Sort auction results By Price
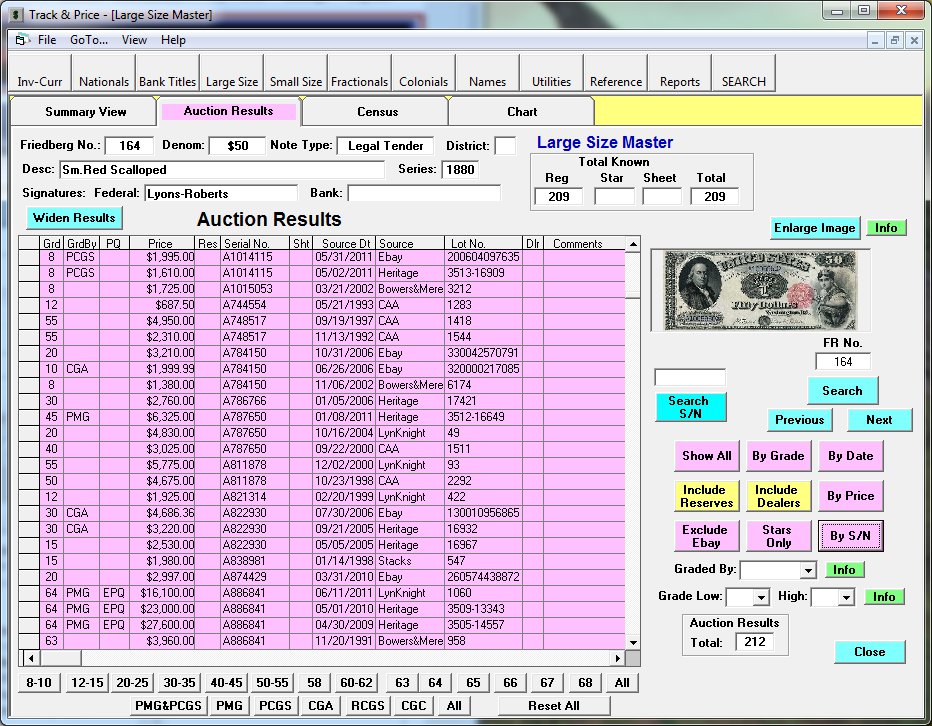Image resolution: width=932 pixels, height=726 pixels. tap(850, 496)
